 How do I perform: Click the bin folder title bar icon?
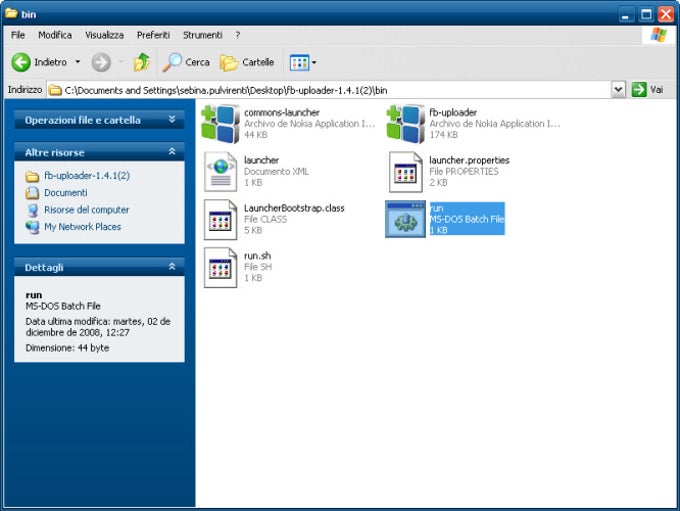11,13
